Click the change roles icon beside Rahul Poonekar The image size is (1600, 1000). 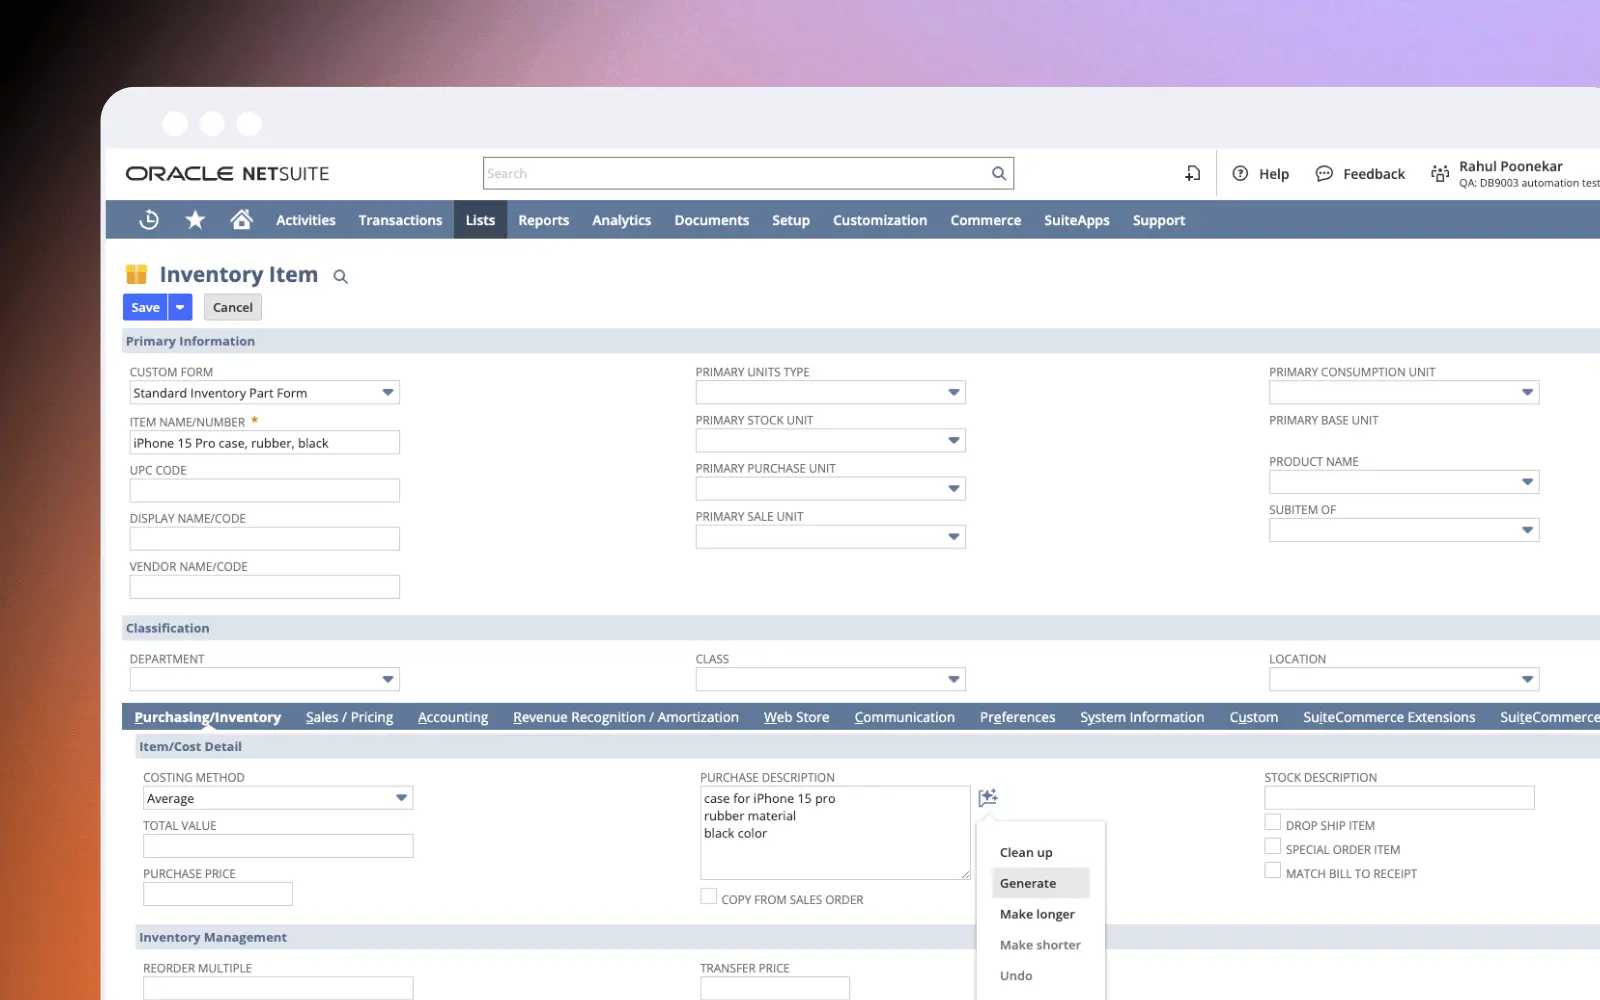click(x=1440, y=173)
